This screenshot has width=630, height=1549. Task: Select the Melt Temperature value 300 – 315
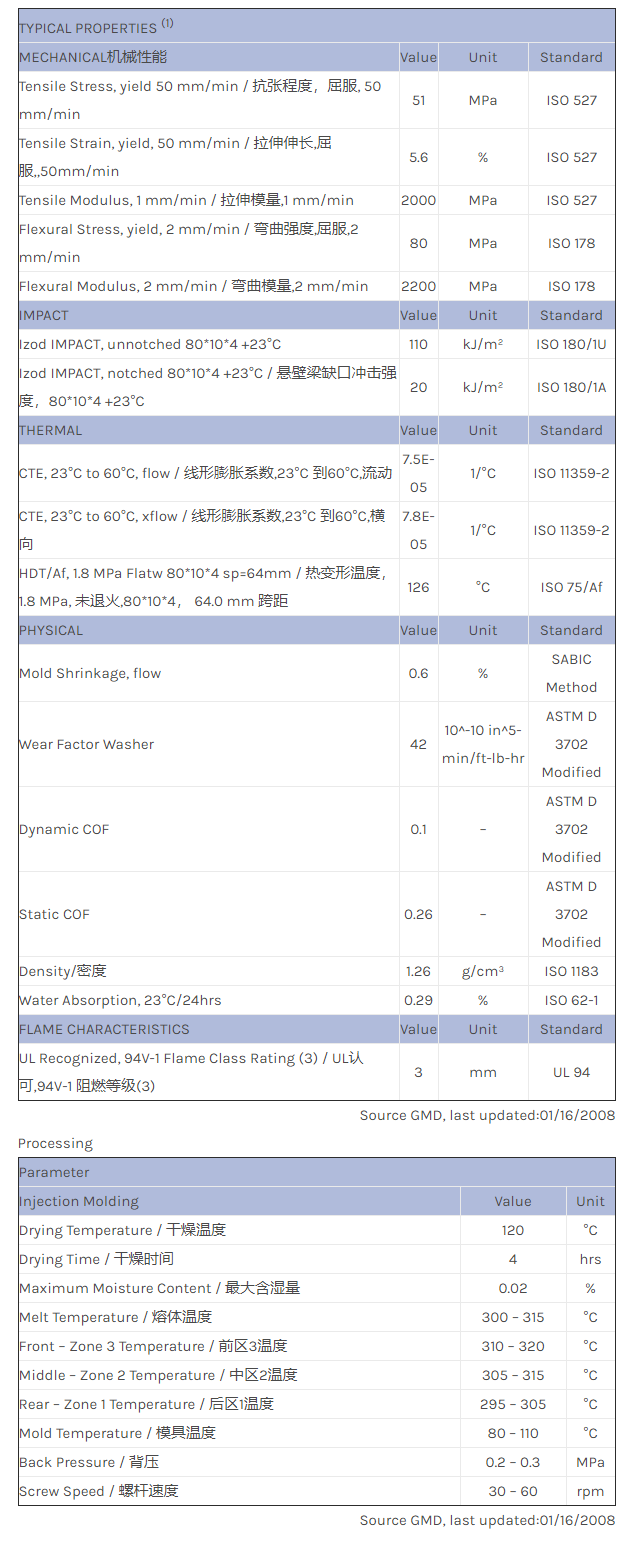[513, 1317]
